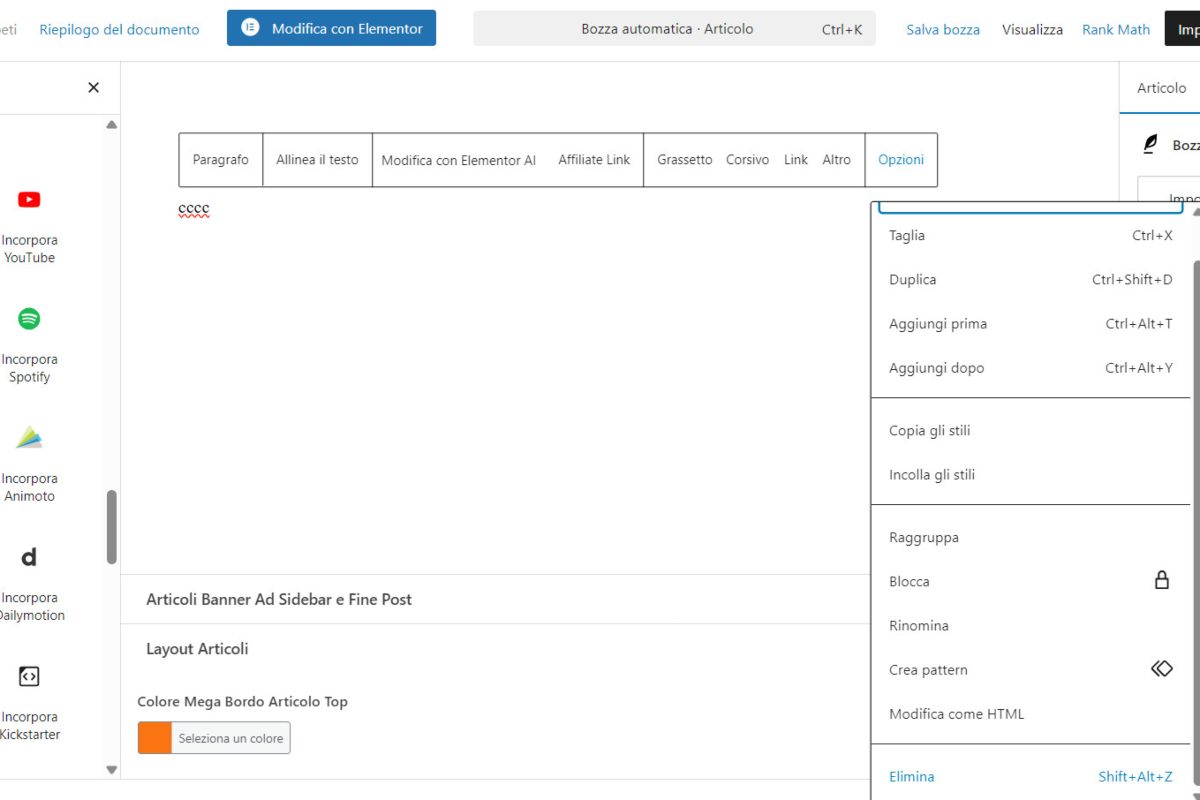Screen dimensions: 1200x800
Task: Open the Affiliate Link tool
Action: pos(593,159)
